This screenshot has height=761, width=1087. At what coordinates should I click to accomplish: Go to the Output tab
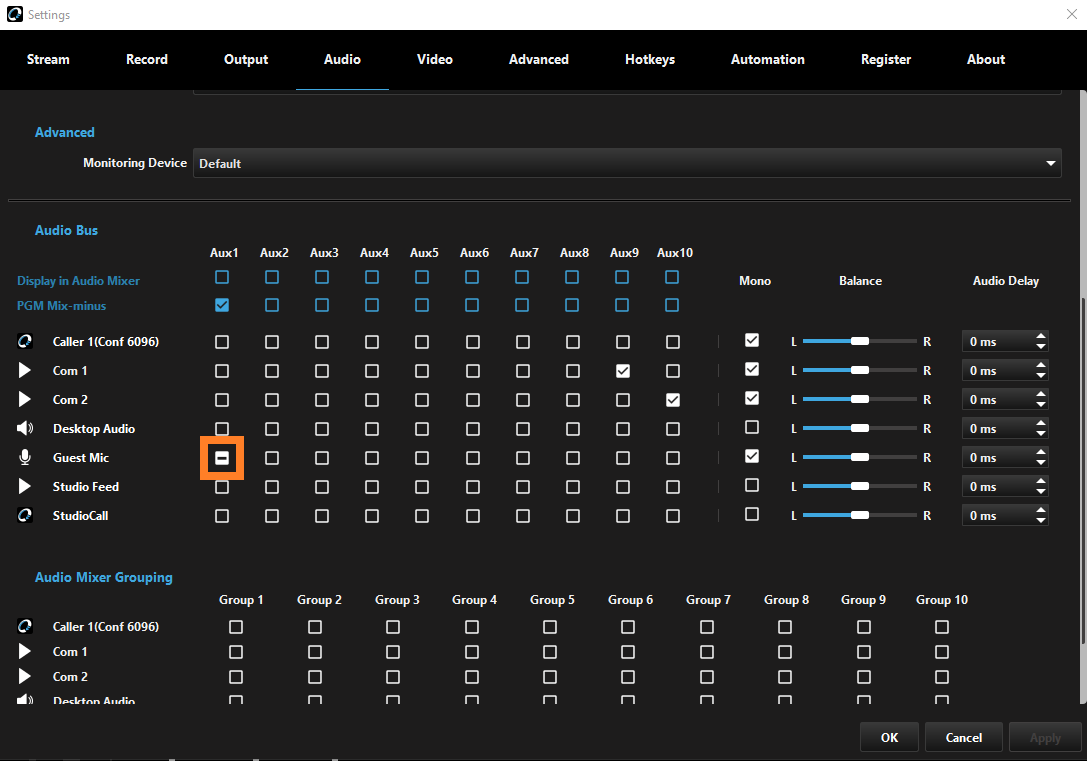pyautogui.click(x=245, y=60)
